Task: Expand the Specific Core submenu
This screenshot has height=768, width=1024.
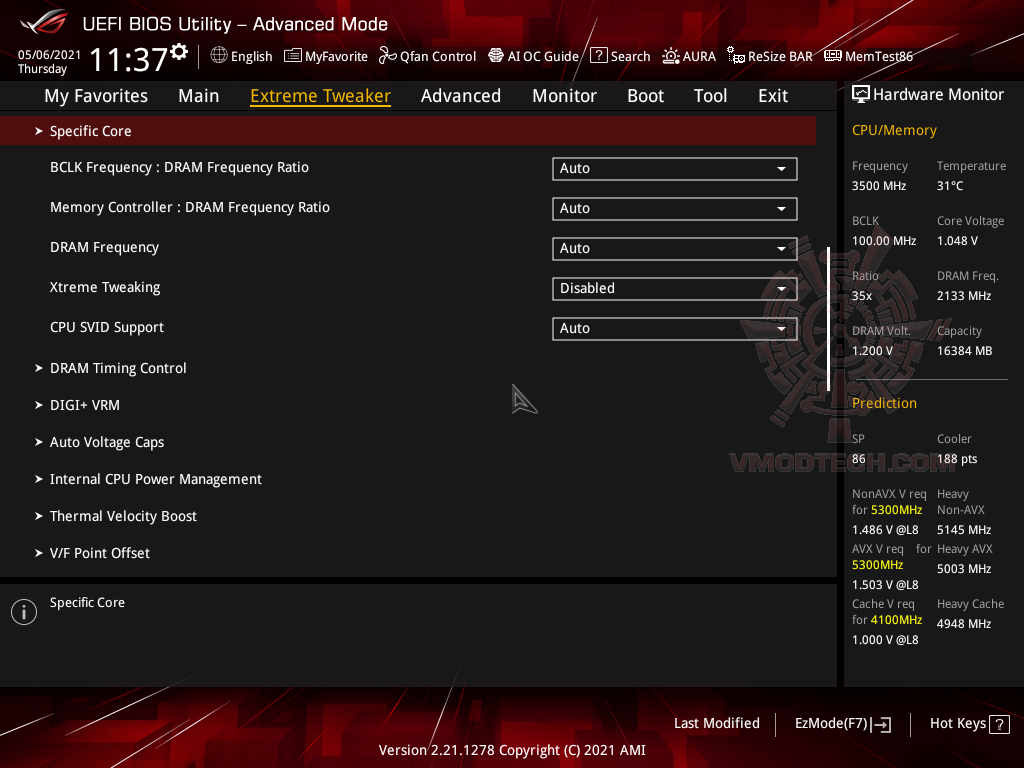Action: coord(408,131)
